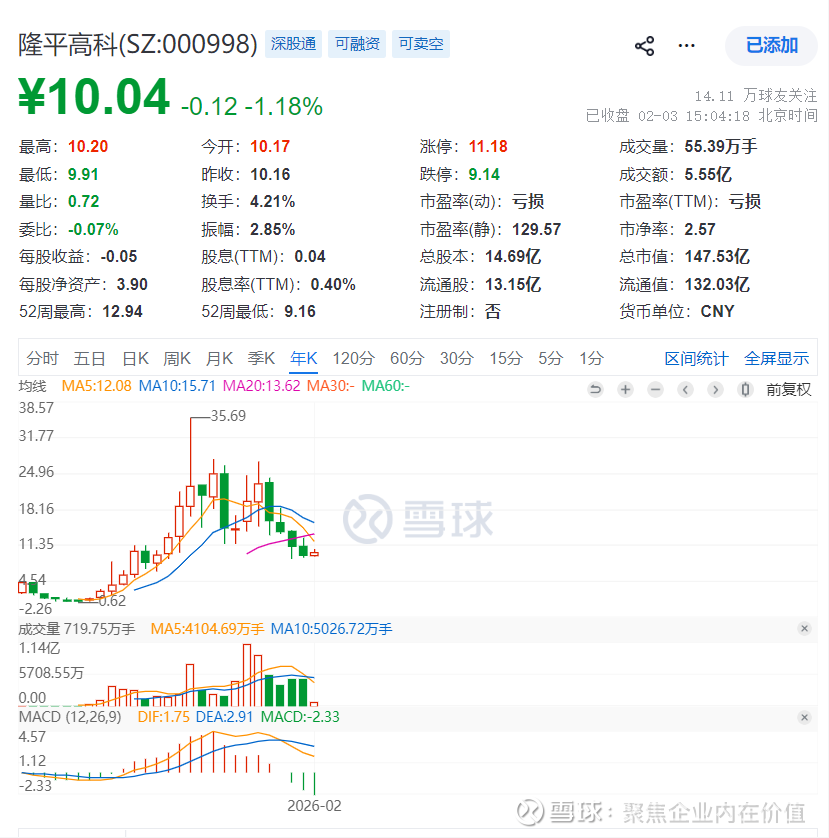Image resolution: width=829 pixels, height=838 pixels.
Task: Click the MA20:13.62 indicator label
Action: coord(261,386)
